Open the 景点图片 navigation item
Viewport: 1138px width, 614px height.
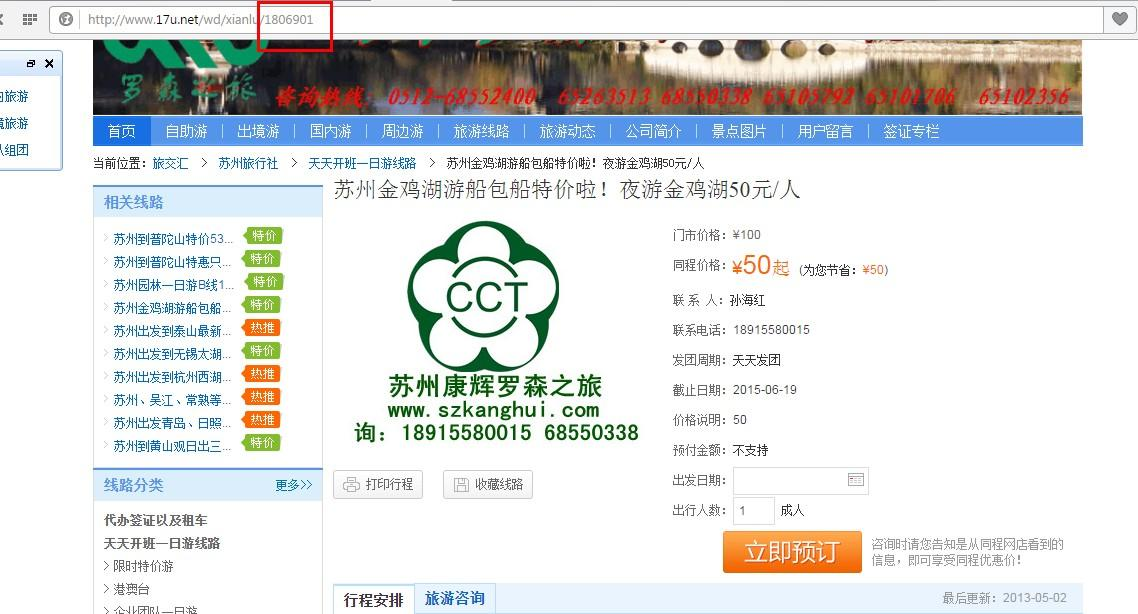739,131
